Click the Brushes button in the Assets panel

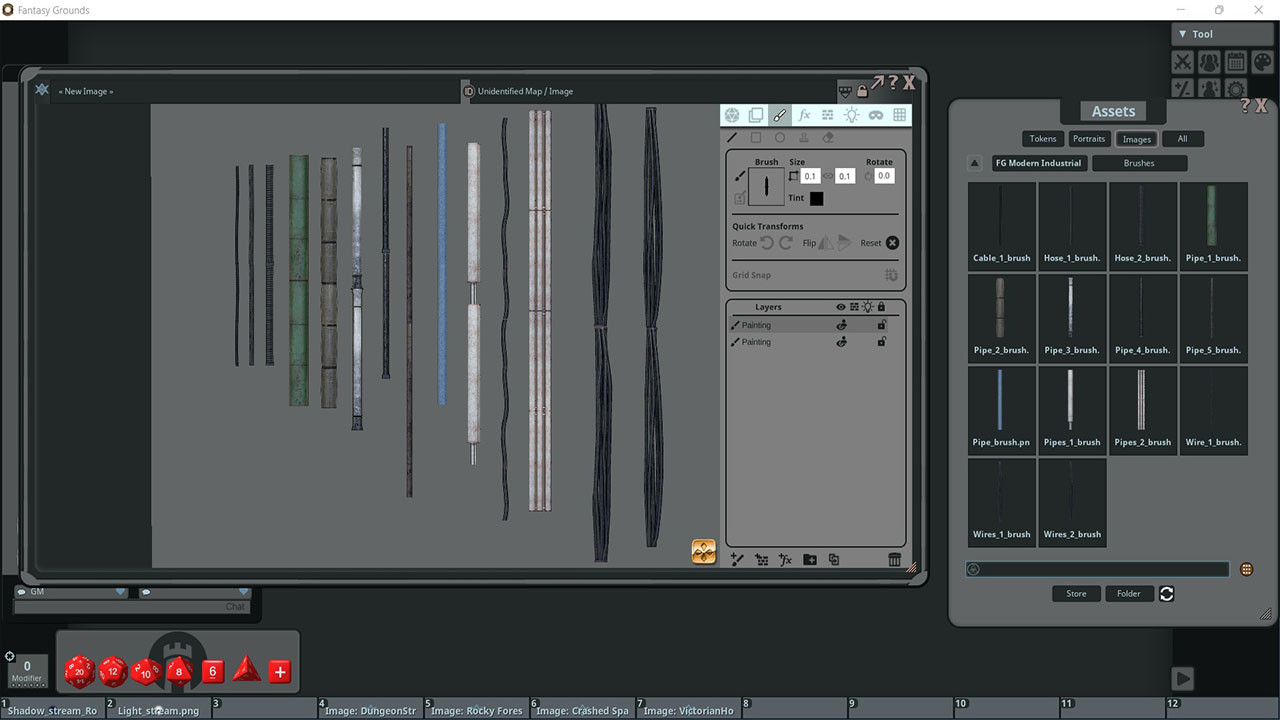pos(1139,162)
